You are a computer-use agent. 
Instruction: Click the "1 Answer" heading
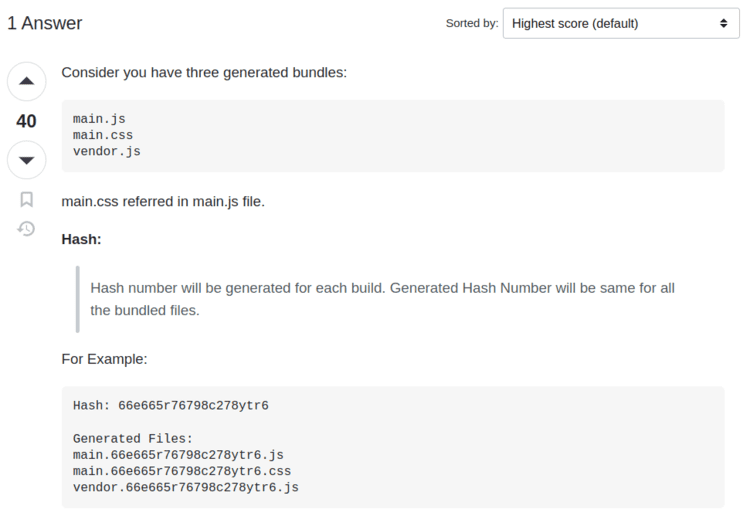pyautogui.click(x=45, y=23)
